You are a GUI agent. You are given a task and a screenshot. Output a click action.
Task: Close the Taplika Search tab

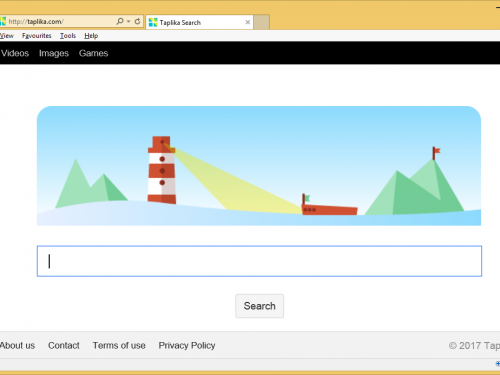click(248, 22)
